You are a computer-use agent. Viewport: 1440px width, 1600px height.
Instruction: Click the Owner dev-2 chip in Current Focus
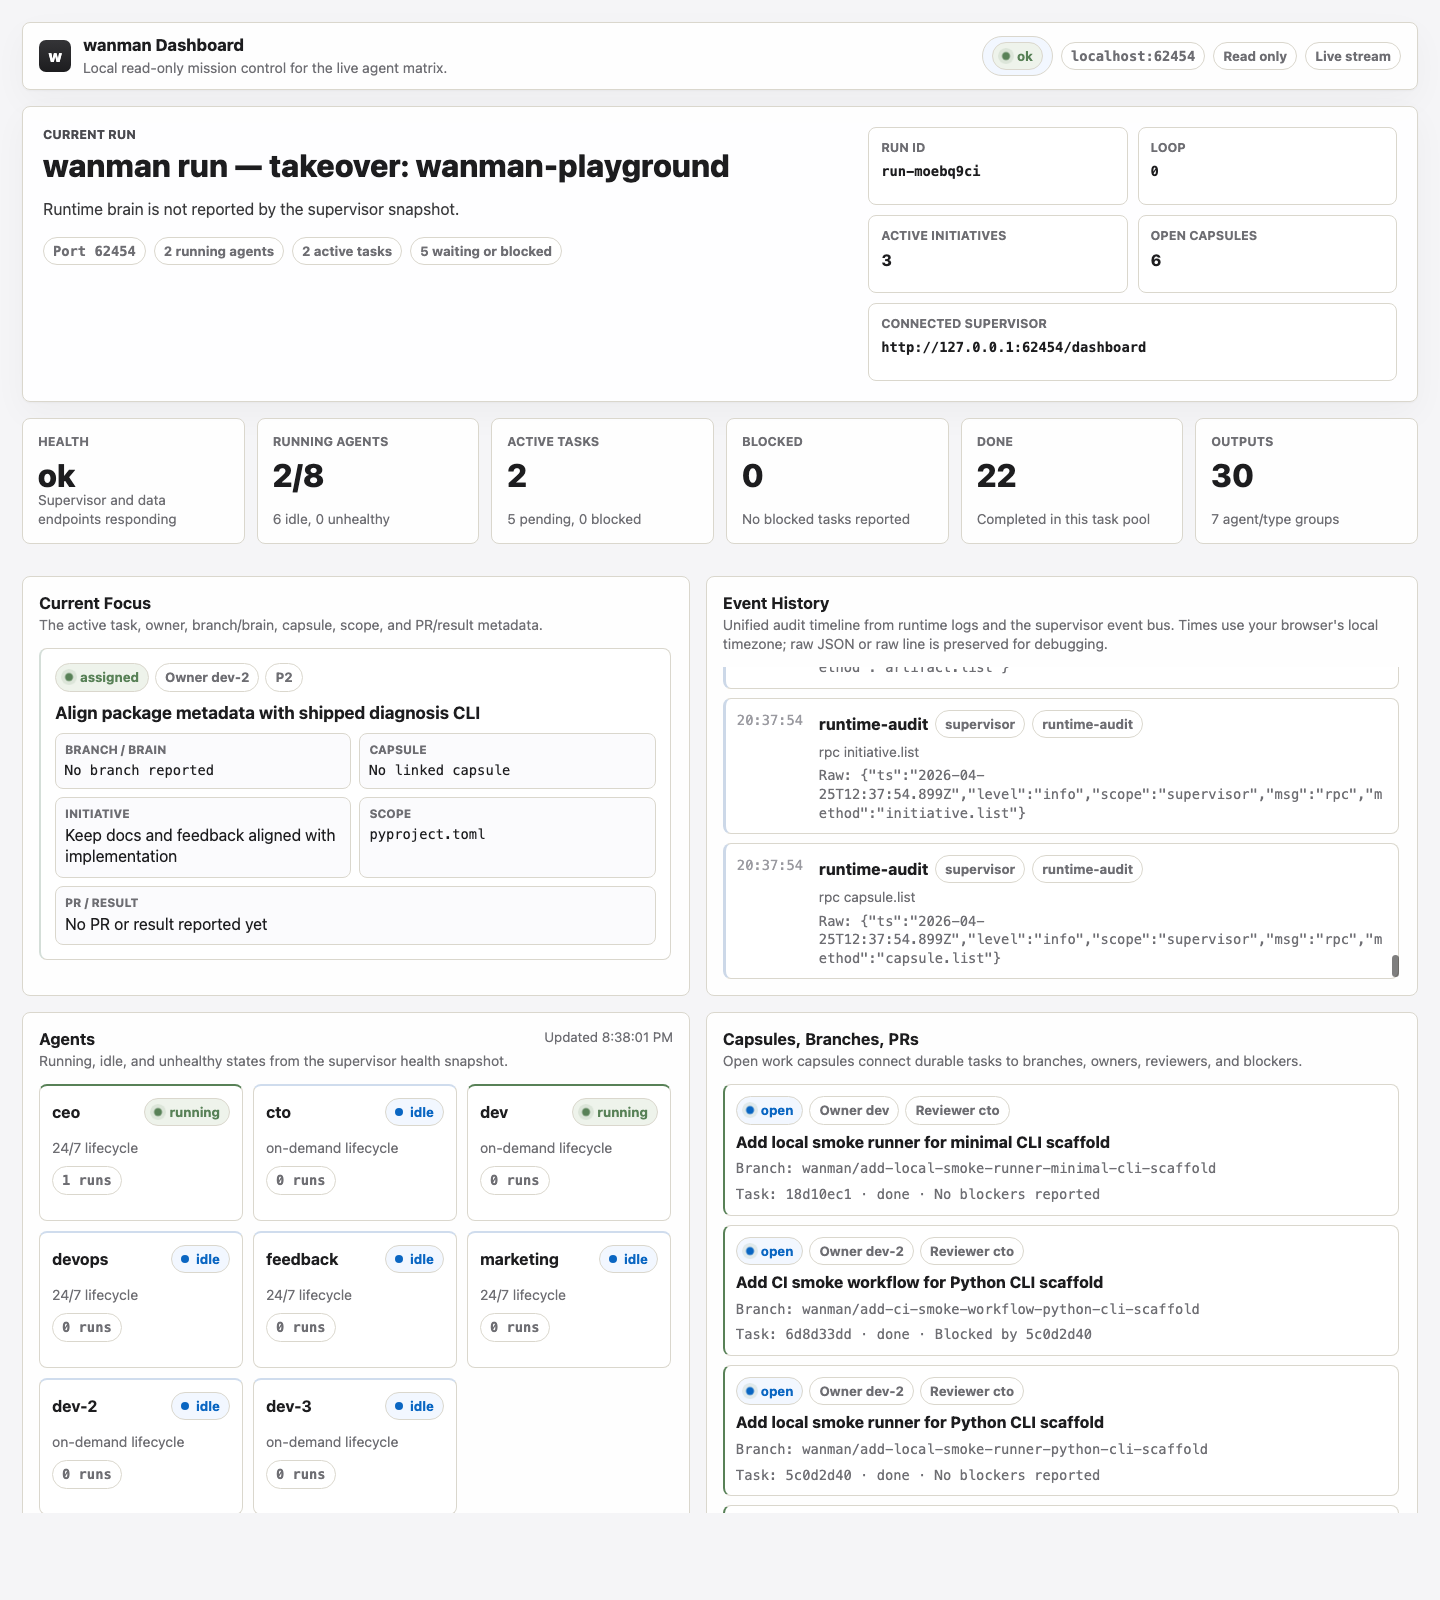pos(207,677)
